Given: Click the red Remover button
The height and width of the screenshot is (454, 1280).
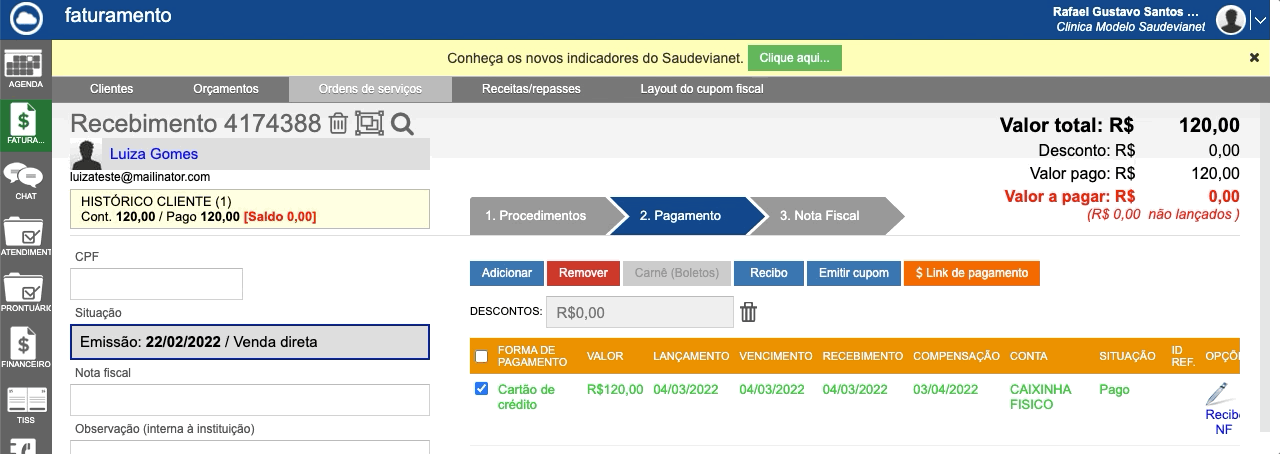Looking at the screenshot, I should [583, 273].
